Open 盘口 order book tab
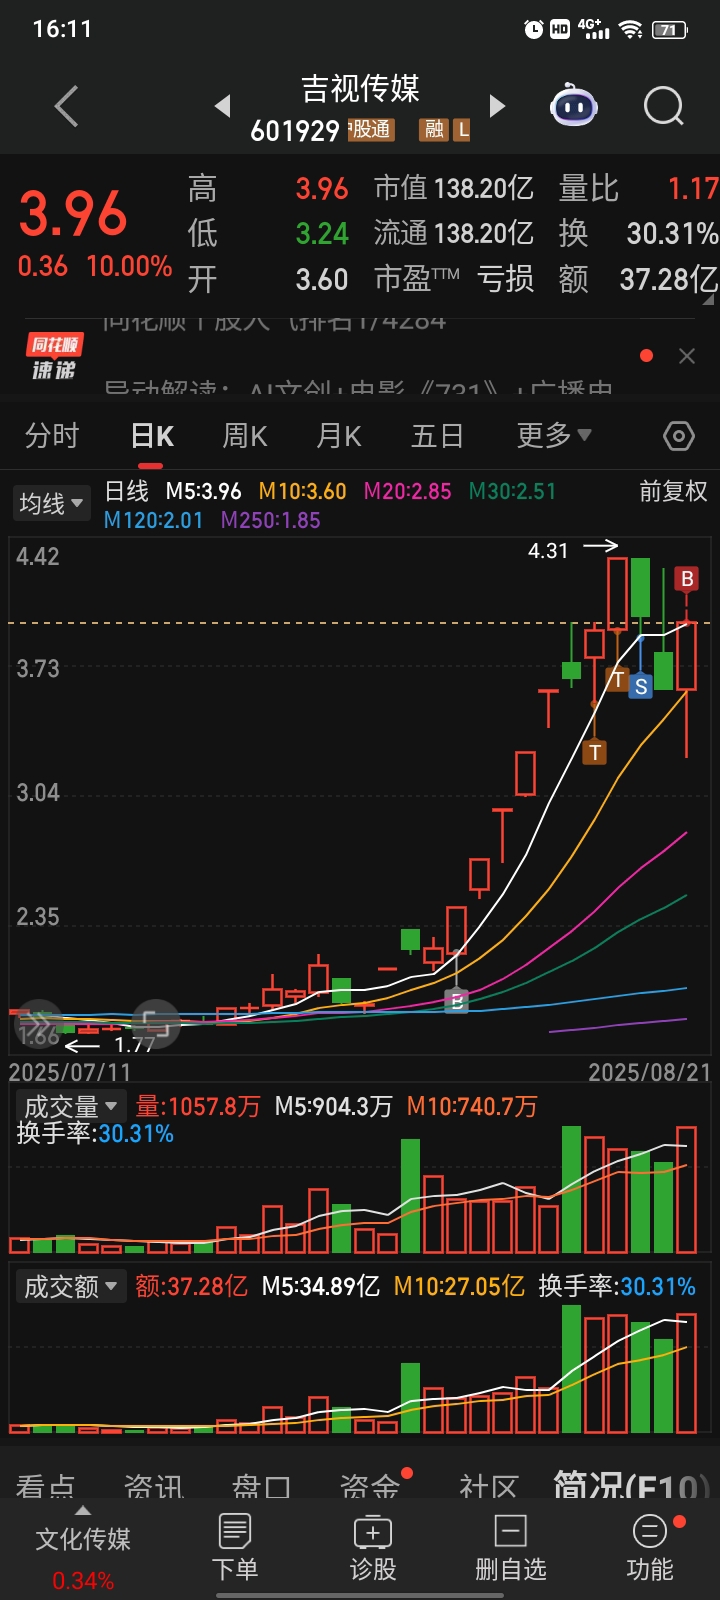The image size is (720, 1600). 261,1487
